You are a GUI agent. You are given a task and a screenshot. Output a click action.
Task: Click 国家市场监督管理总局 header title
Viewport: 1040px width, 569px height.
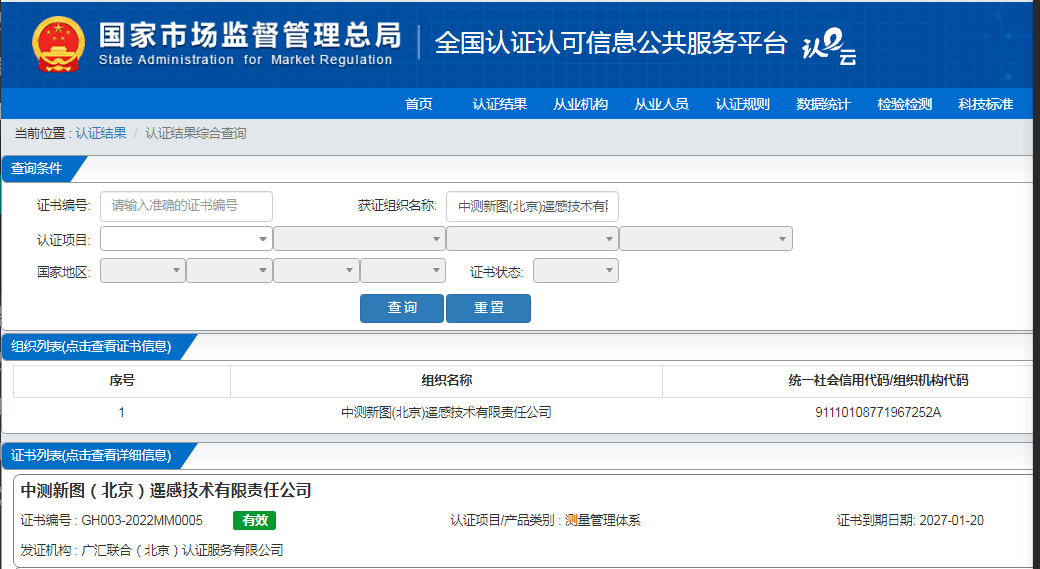[250, 35]
